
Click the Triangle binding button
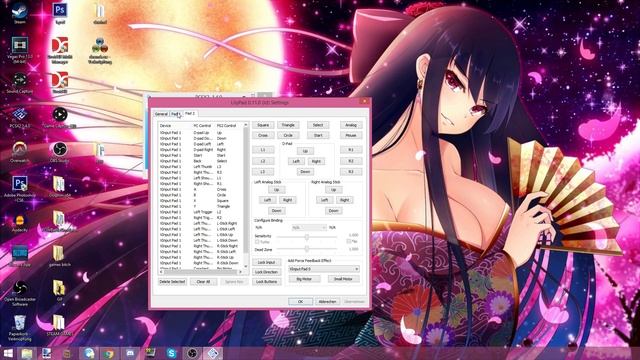[x=288, y=125]
